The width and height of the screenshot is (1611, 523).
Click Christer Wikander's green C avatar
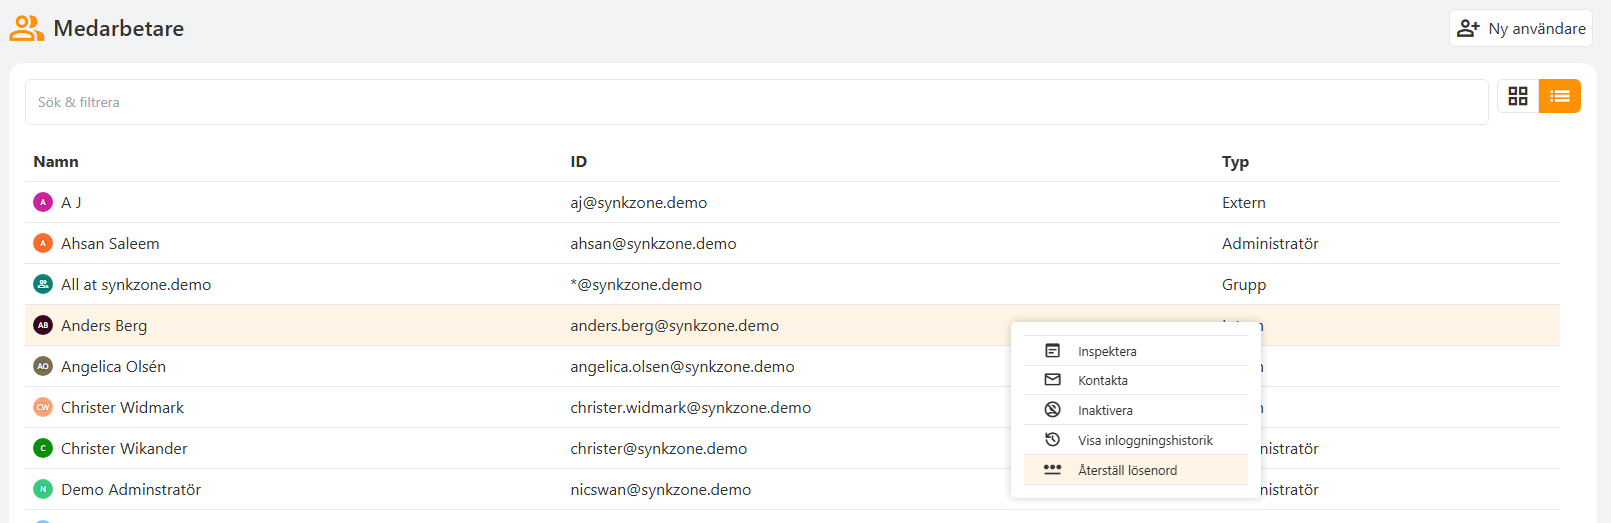pos(43,448)
